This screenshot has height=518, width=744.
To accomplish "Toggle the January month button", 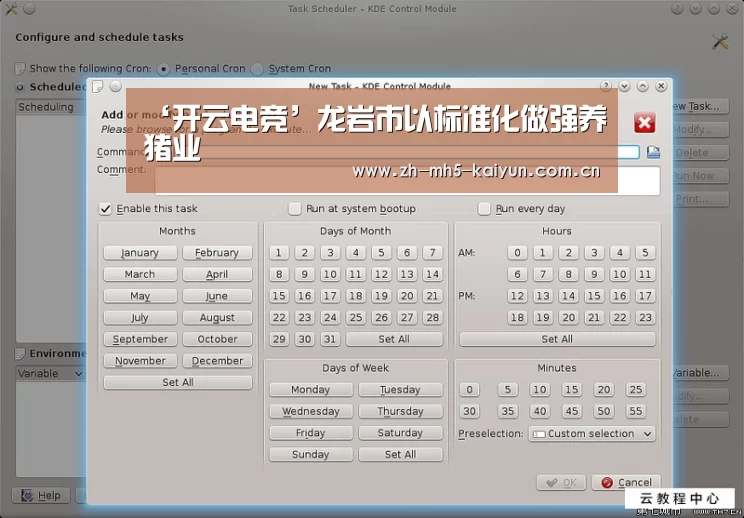I will point(140,253).
